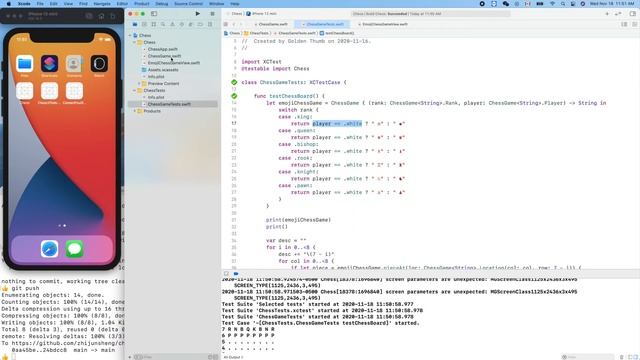Image resolution: width=640 pixels, height=360 pixels.
Task: Go back in editor history
Action: [234, 24]
